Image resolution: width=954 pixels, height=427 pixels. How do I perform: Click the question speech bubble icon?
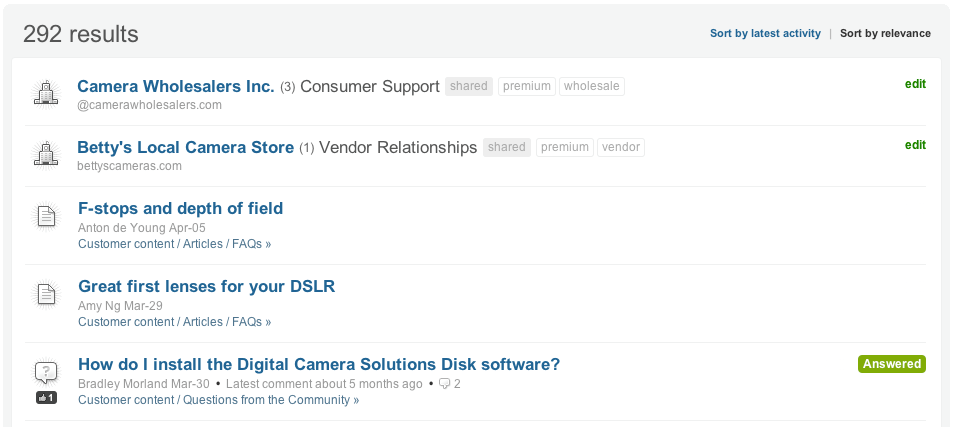tap(45, 373)
